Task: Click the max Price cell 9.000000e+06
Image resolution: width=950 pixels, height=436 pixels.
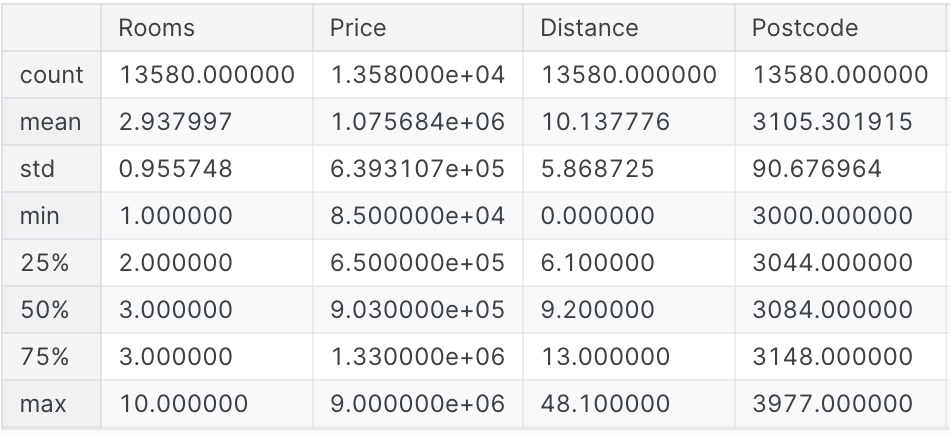Action: click(x=417, y=404)
